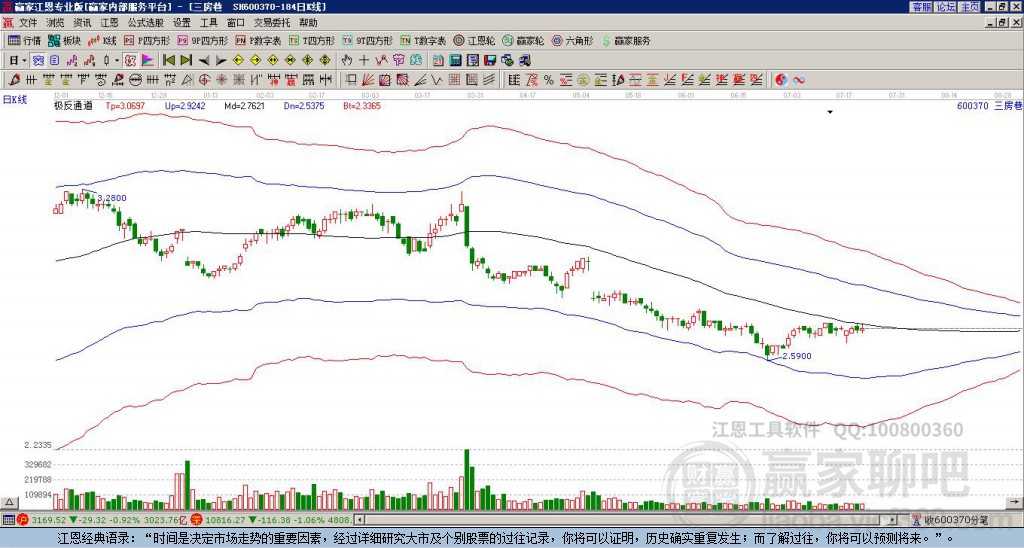Open the calculator icon
This screenshot has width=1024, height=548.
click(456, 61)
